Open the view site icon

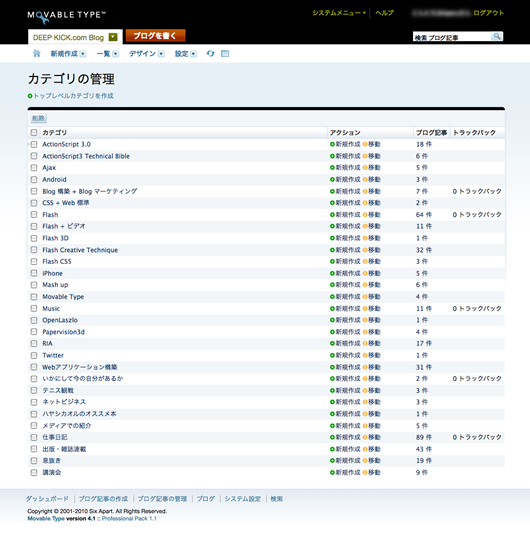click(x=225, y=54)
